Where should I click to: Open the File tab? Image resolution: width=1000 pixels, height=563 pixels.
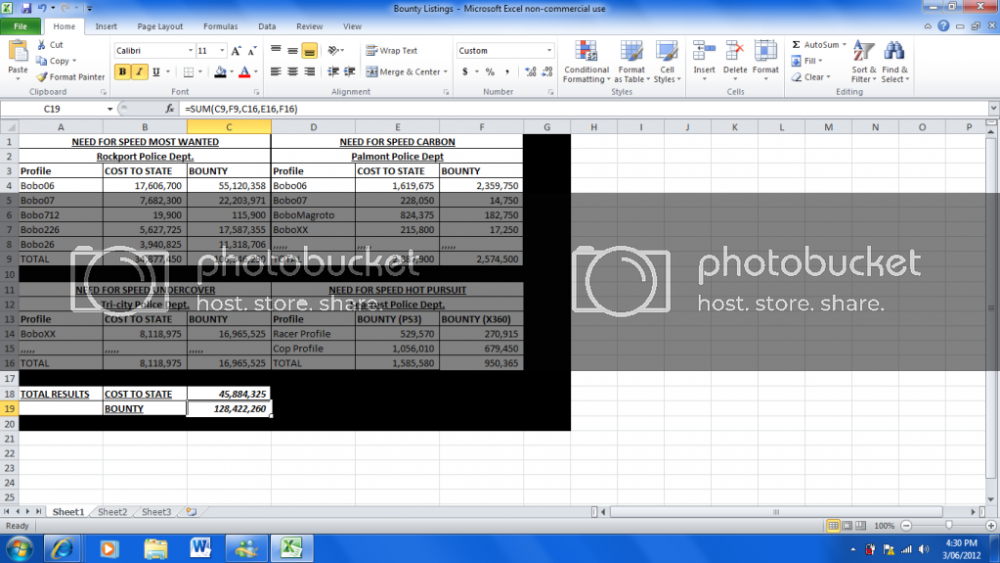tap(20, 26)
